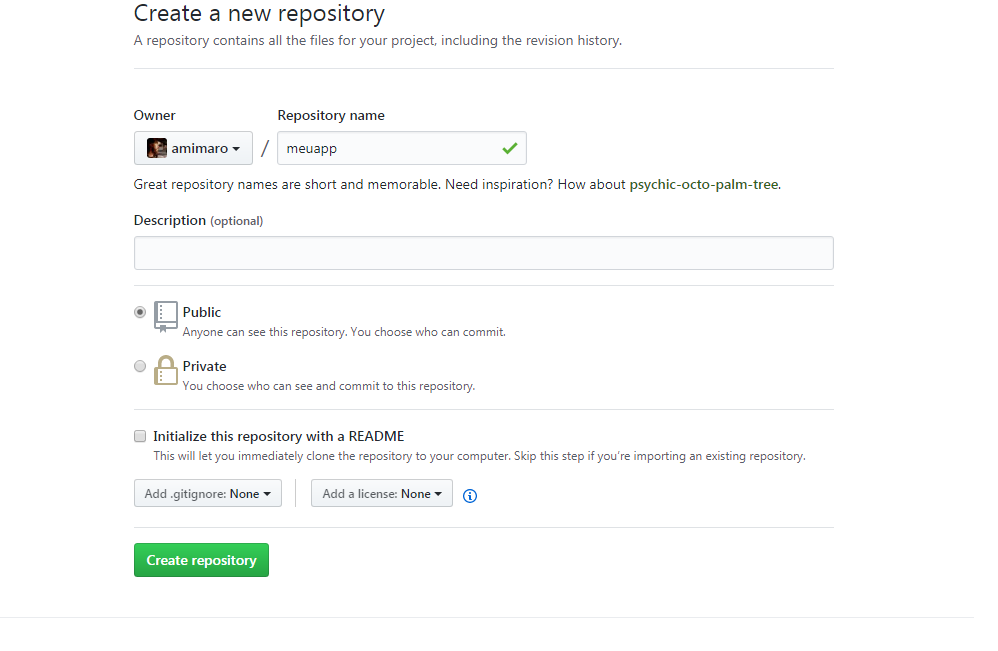The image size is (998, 651).
Task: Select the Private repository radio button
Action: pyautogui.click(x=140, y=366)
